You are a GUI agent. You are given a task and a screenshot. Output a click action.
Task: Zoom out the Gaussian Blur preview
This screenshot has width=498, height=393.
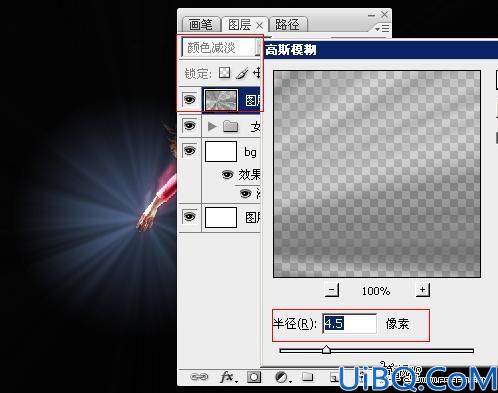[x=332, y=290]
